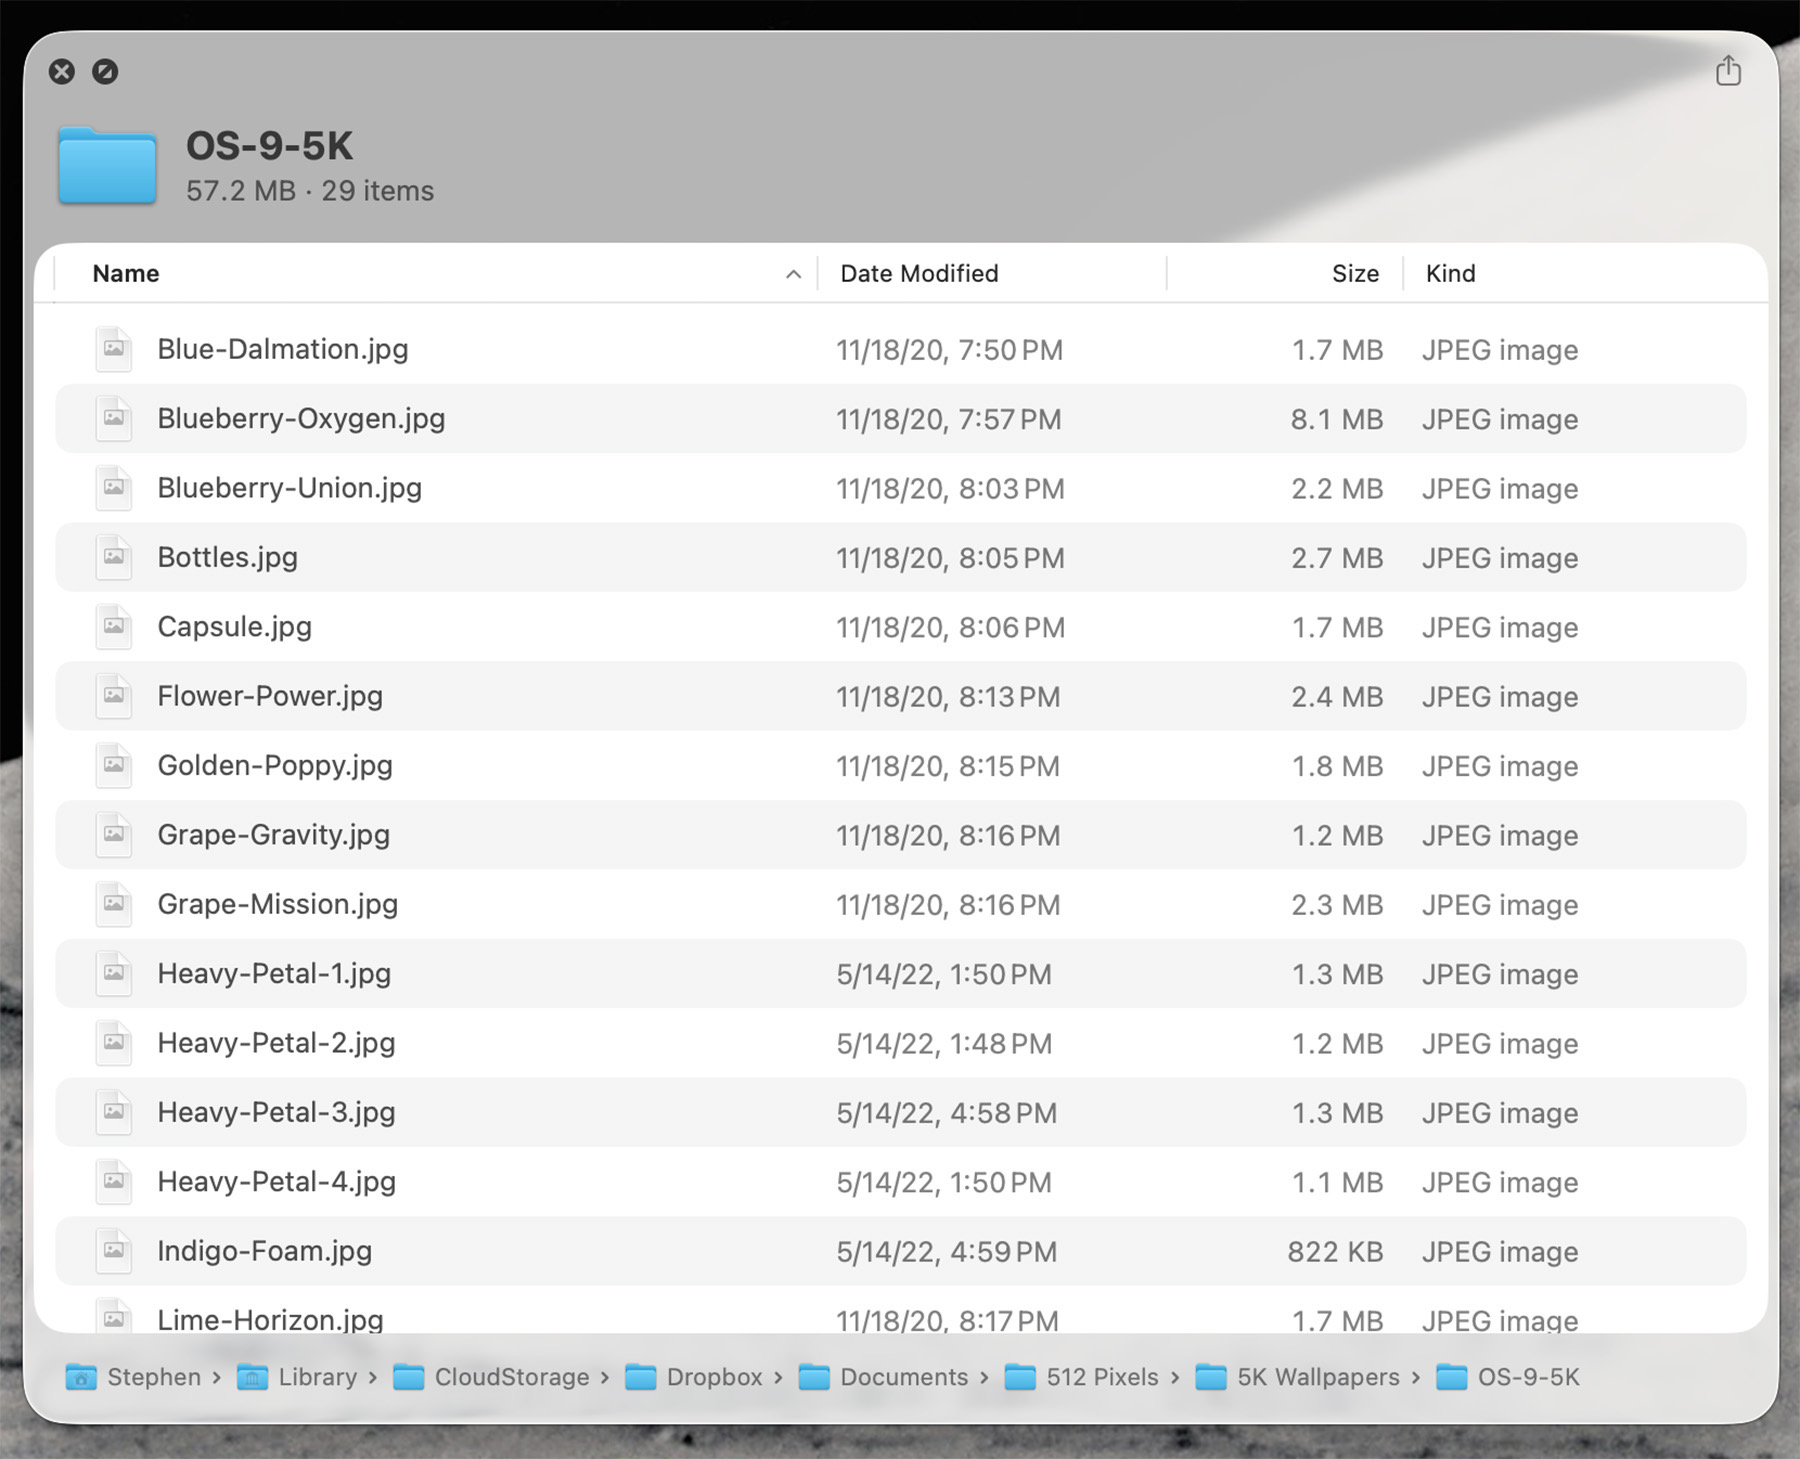Click the Indigo-Foam.jpg file icon
Viewport: 1800px width, 1459px height.
(x=114, y=1250)
